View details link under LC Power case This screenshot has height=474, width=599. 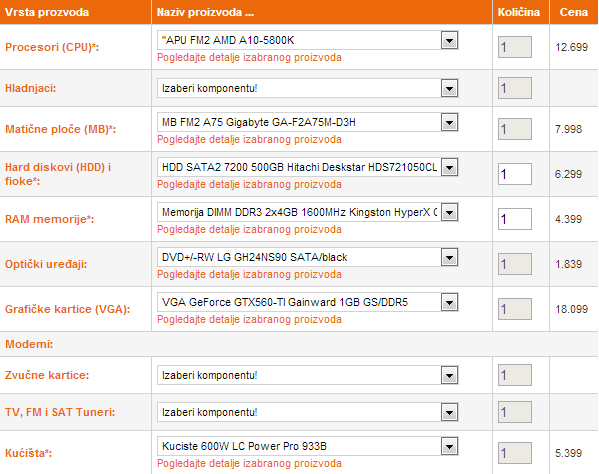pos(249,464)
